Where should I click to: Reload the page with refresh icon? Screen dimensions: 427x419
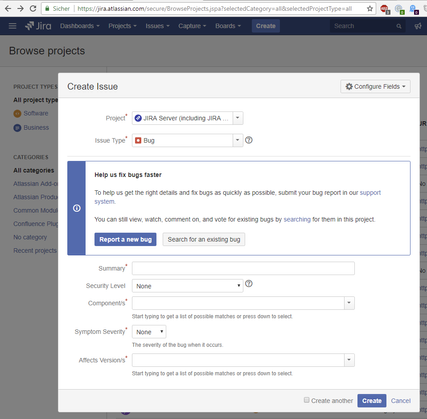click(x=33, y=8)
